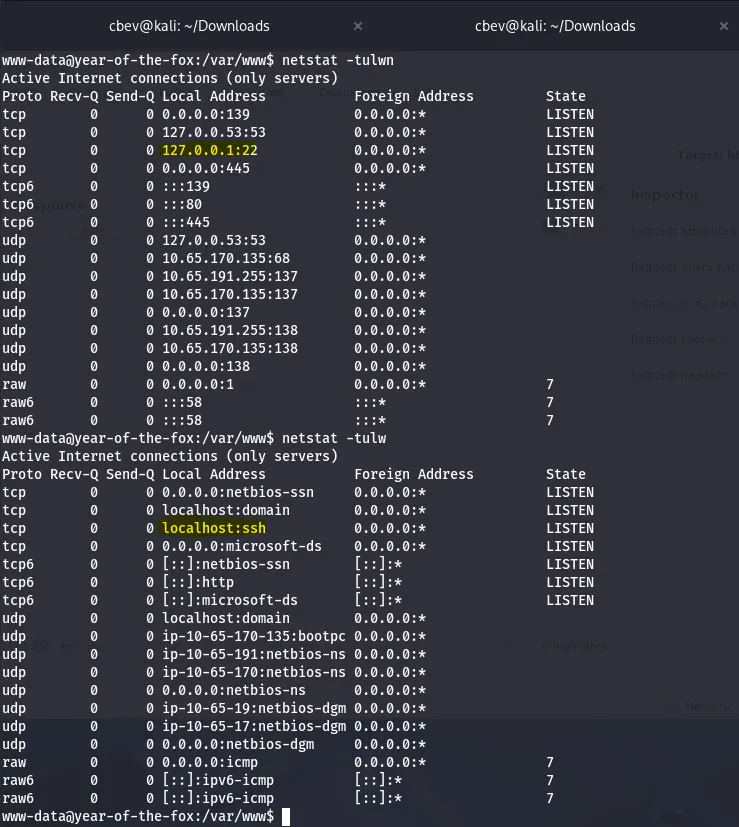Switch to the first cbev@kali terminal tab
The image size is (739, 827).
tap(189, 26)
